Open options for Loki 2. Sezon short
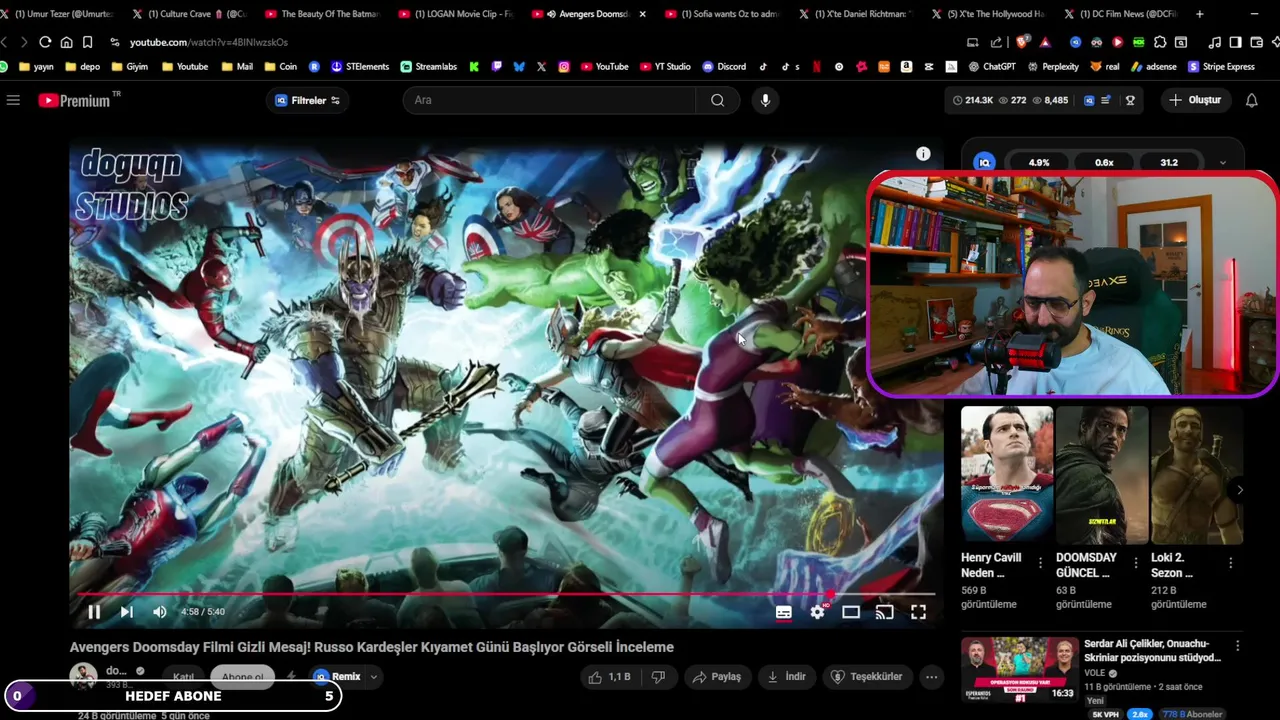The height and width of the screenshot is (720, 1280). click(1230, 563)
